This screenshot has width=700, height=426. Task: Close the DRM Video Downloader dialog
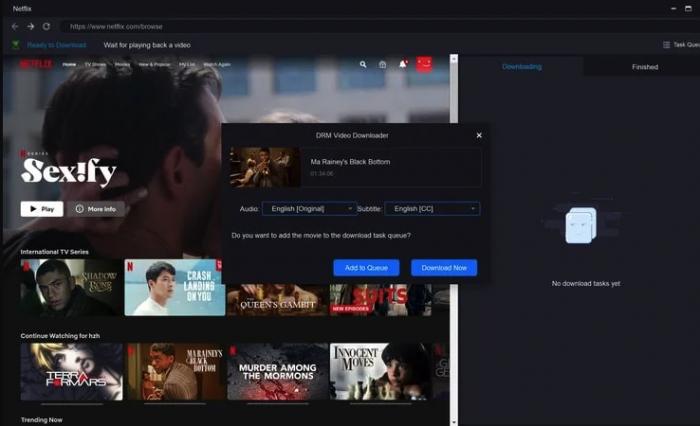pyautogui.click(x=479, y=135)
